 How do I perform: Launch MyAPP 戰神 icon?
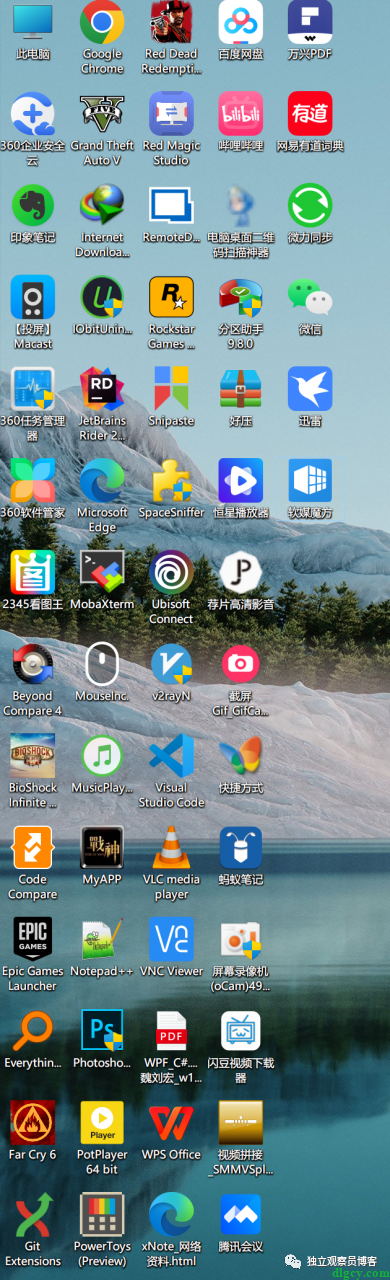[102, 847]
